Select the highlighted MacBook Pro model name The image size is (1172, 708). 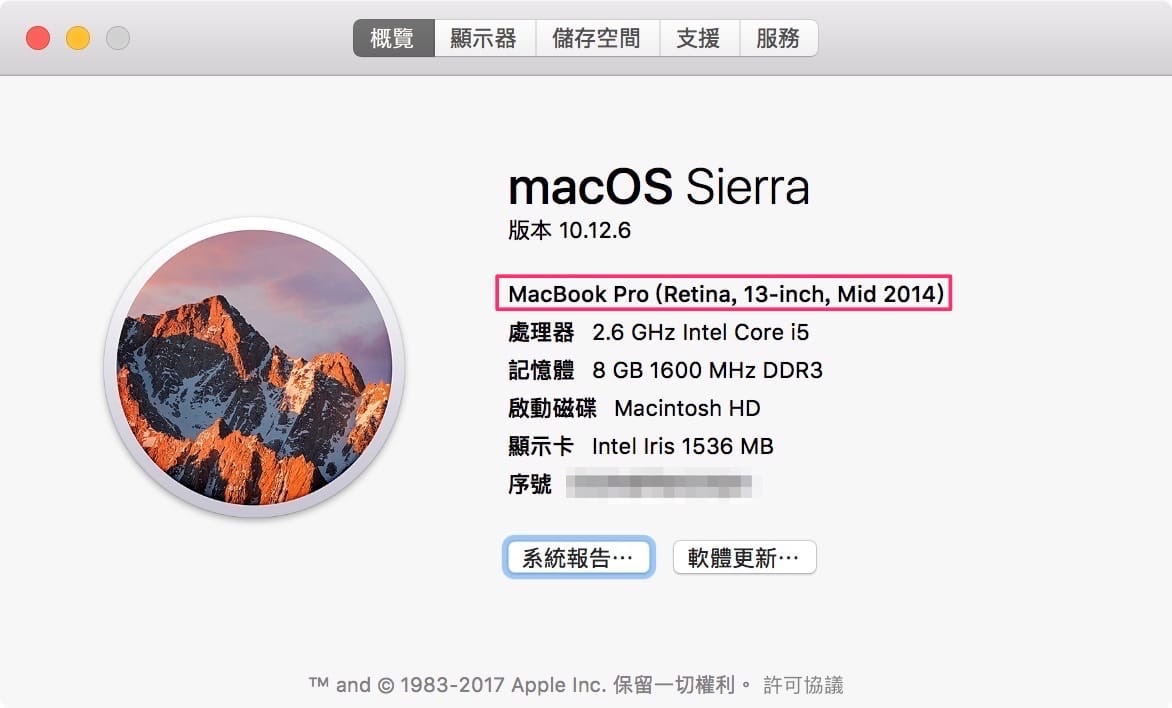727,294
